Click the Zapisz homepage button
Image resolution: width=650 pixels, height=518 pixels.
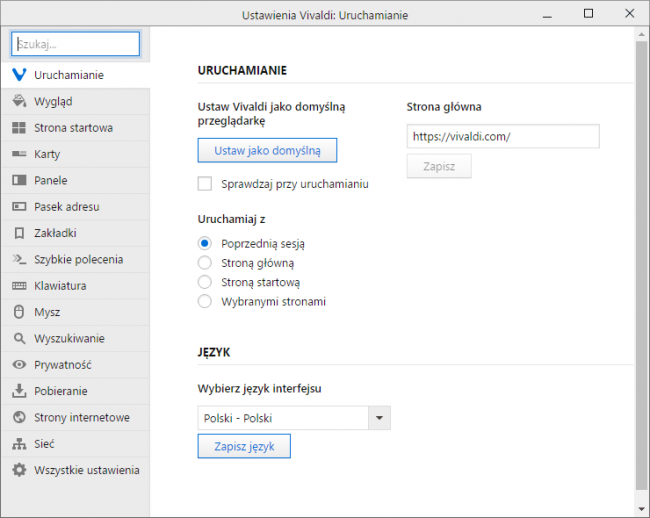pos(439,166)
